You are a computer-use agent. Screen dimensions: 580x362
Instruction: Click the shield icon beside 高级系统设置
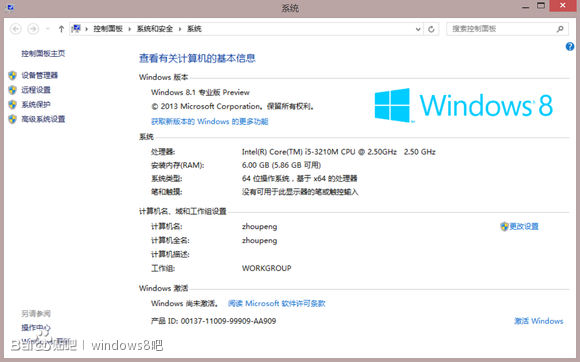tap(13, 119)
